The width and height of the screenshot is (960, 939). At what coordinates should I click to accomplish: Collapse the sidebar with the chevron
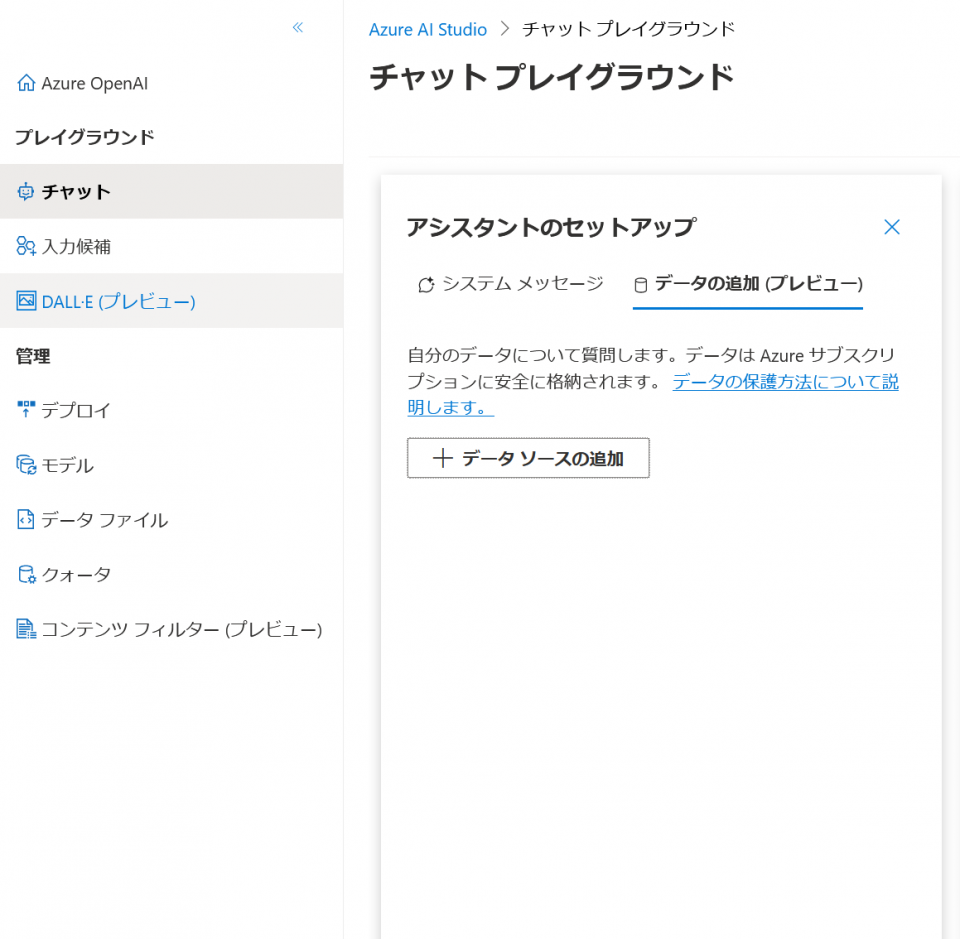(x=297, y=28)
